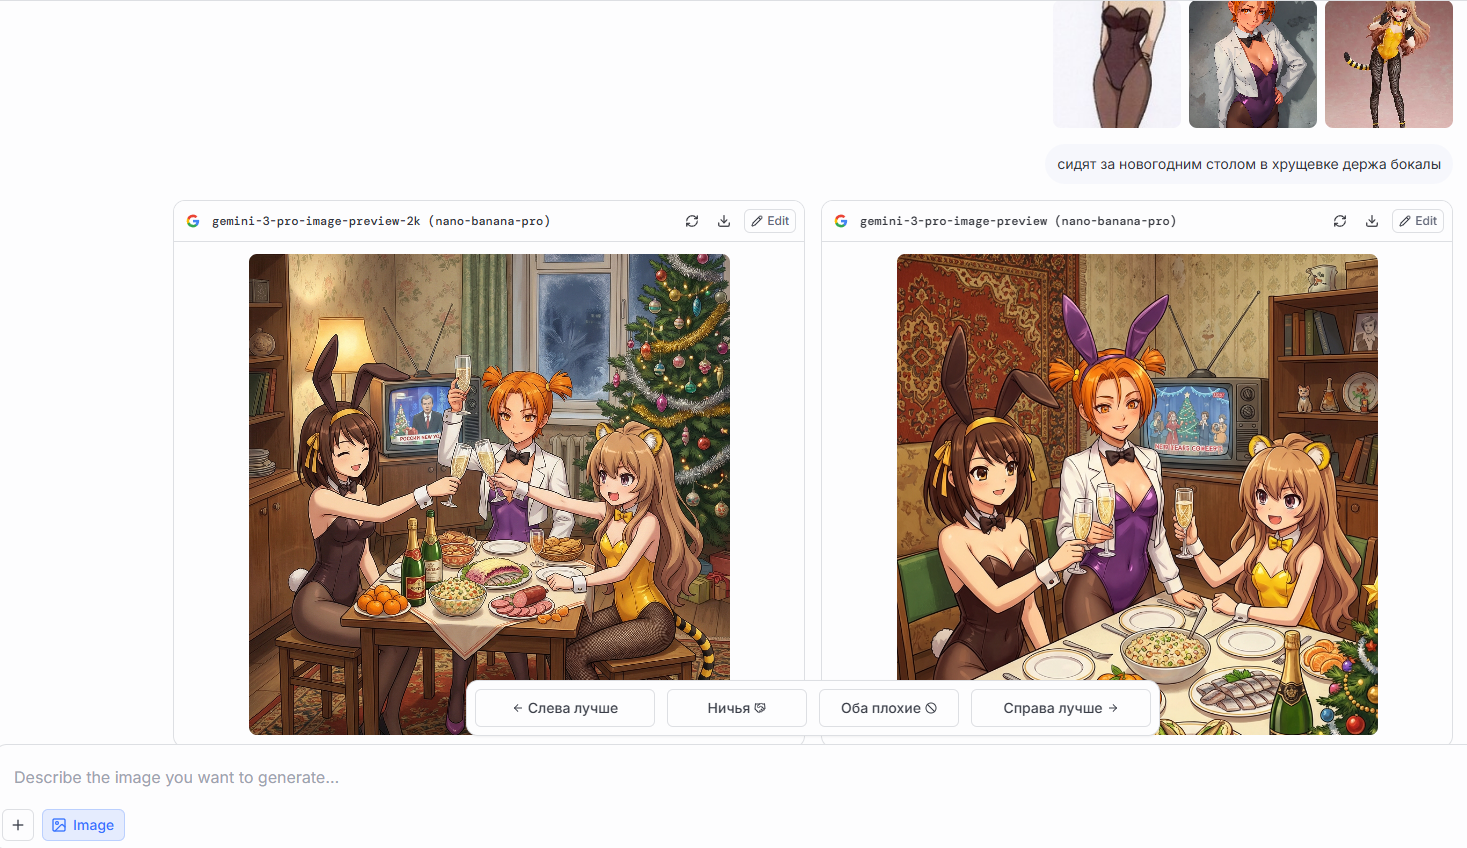The width and height of the screenshot is (1467, 848).
Task: Vote 'Оба плохие' both bad
Action: click(x=889, y=708)
